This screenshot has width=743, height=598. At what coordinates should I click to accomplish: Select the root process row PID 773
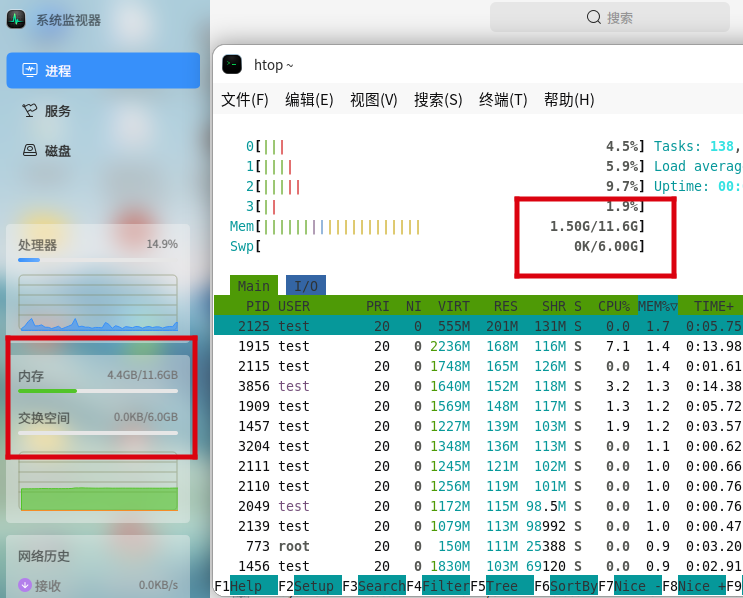[479, 546]
